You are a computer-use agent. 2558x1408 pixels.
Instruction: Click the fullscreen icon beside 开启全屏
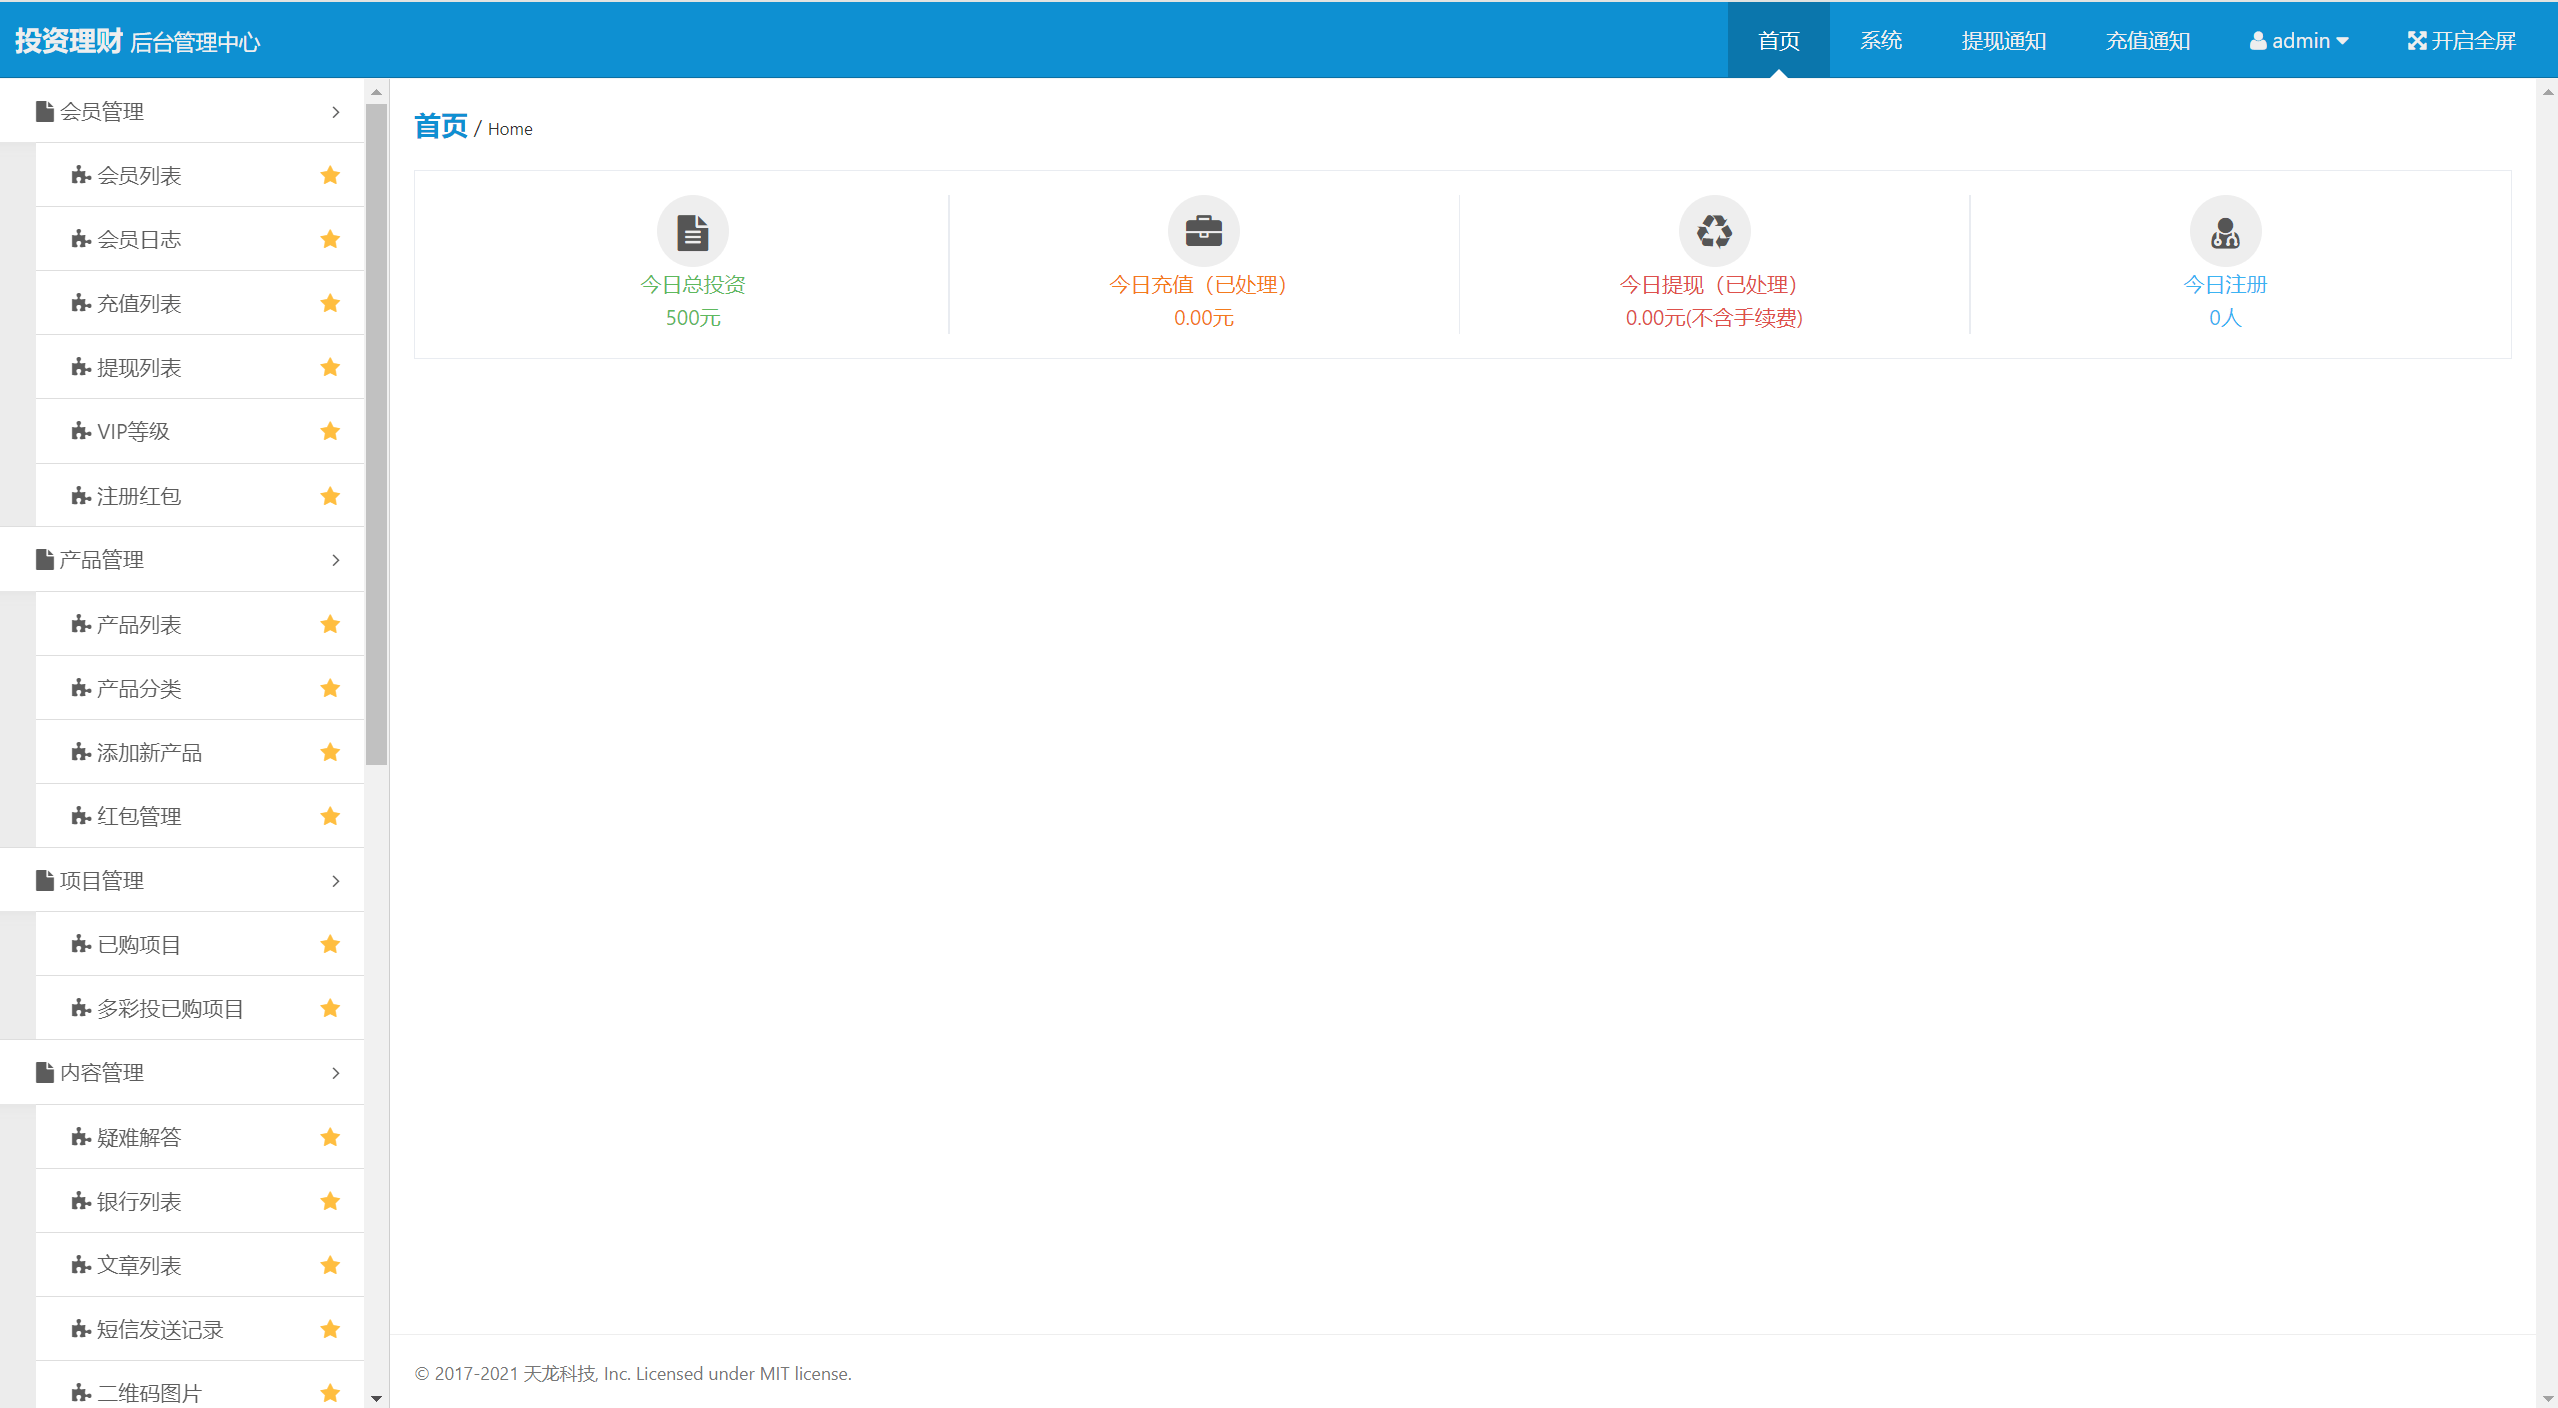[x=2417, y=41]
